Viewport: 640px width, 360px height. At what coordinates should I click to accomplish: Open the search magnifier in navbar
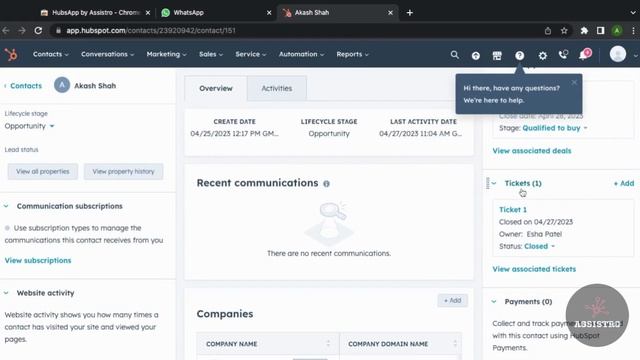[454, 55]
